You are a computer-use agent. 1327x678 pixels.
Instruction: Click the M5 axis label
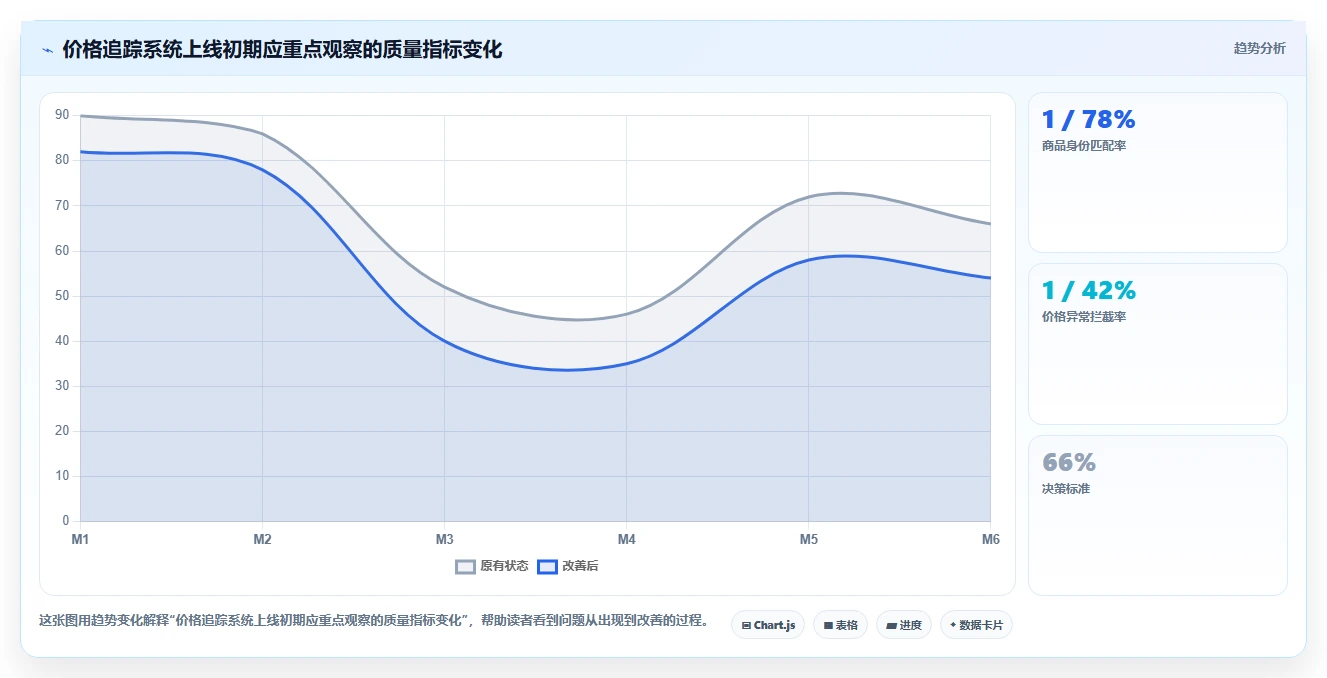tap(808, 539)
